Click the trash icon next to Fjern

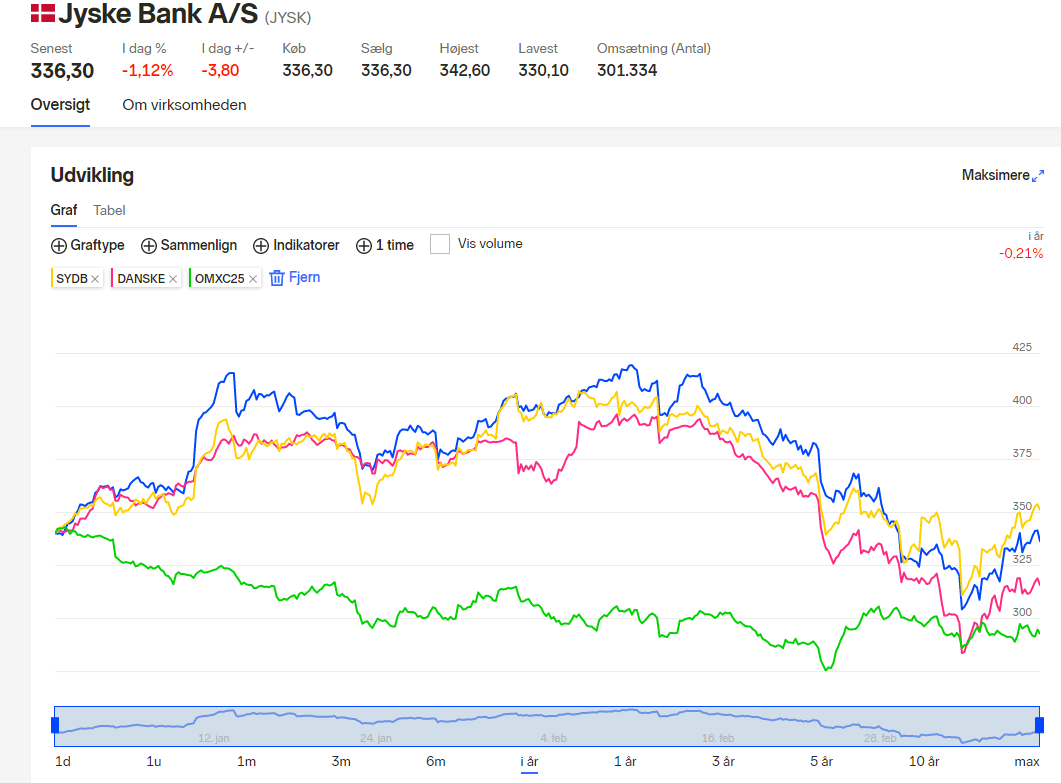(277, 278)
